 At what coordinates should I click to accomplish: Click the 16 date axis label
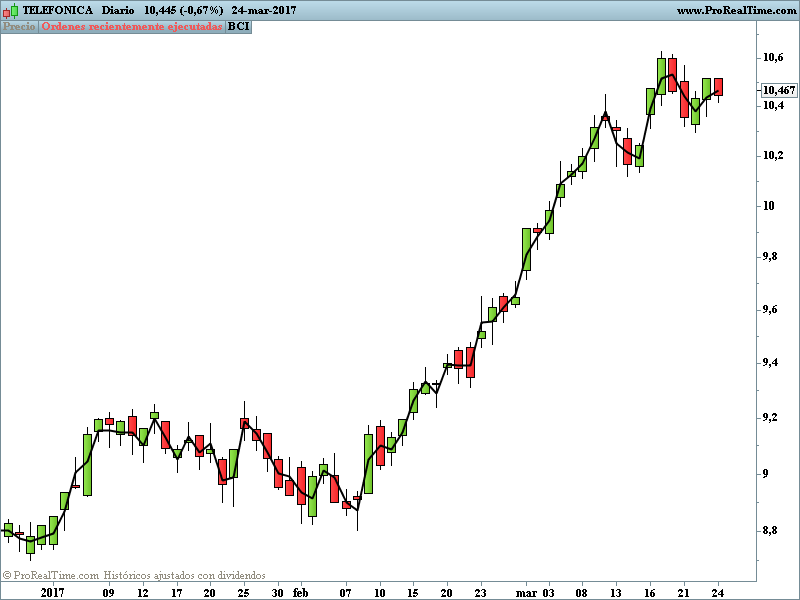649,593
